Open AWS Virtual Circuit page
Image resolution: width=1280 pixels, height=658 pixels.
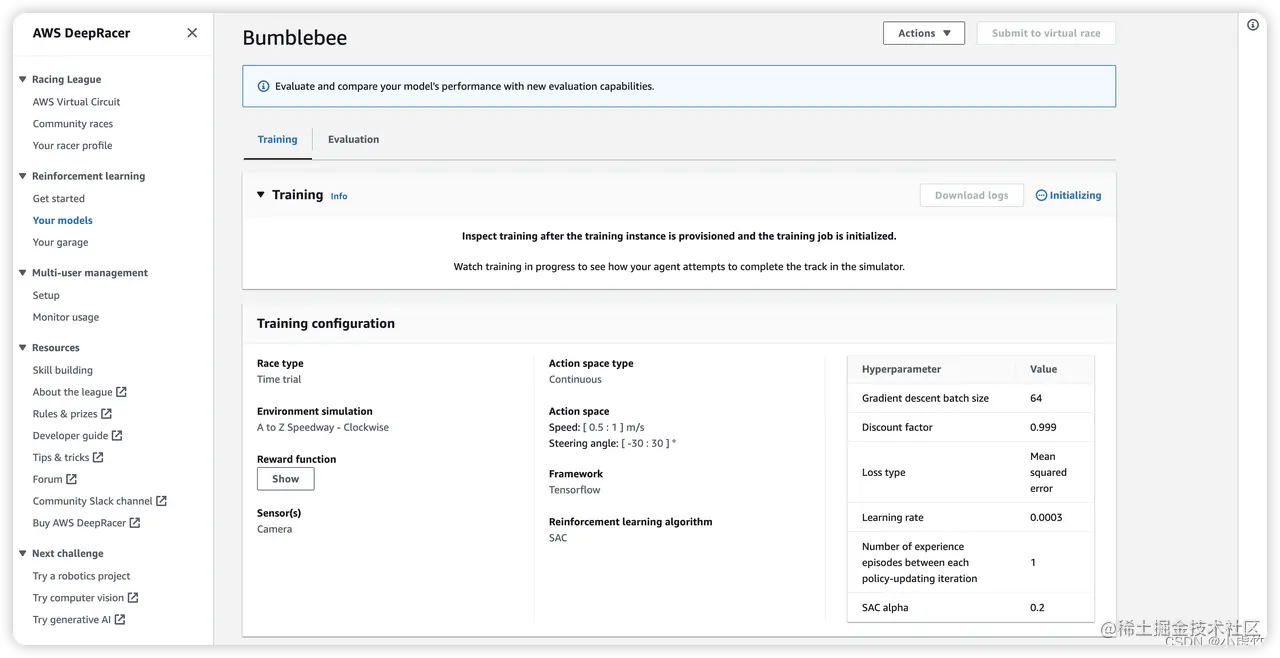point(76,102)
